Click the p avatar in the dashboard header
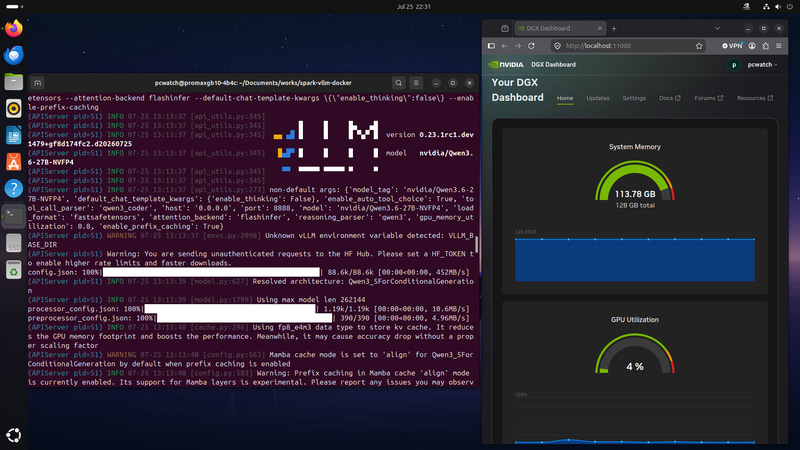800x450 pixels. pos(734,65)
